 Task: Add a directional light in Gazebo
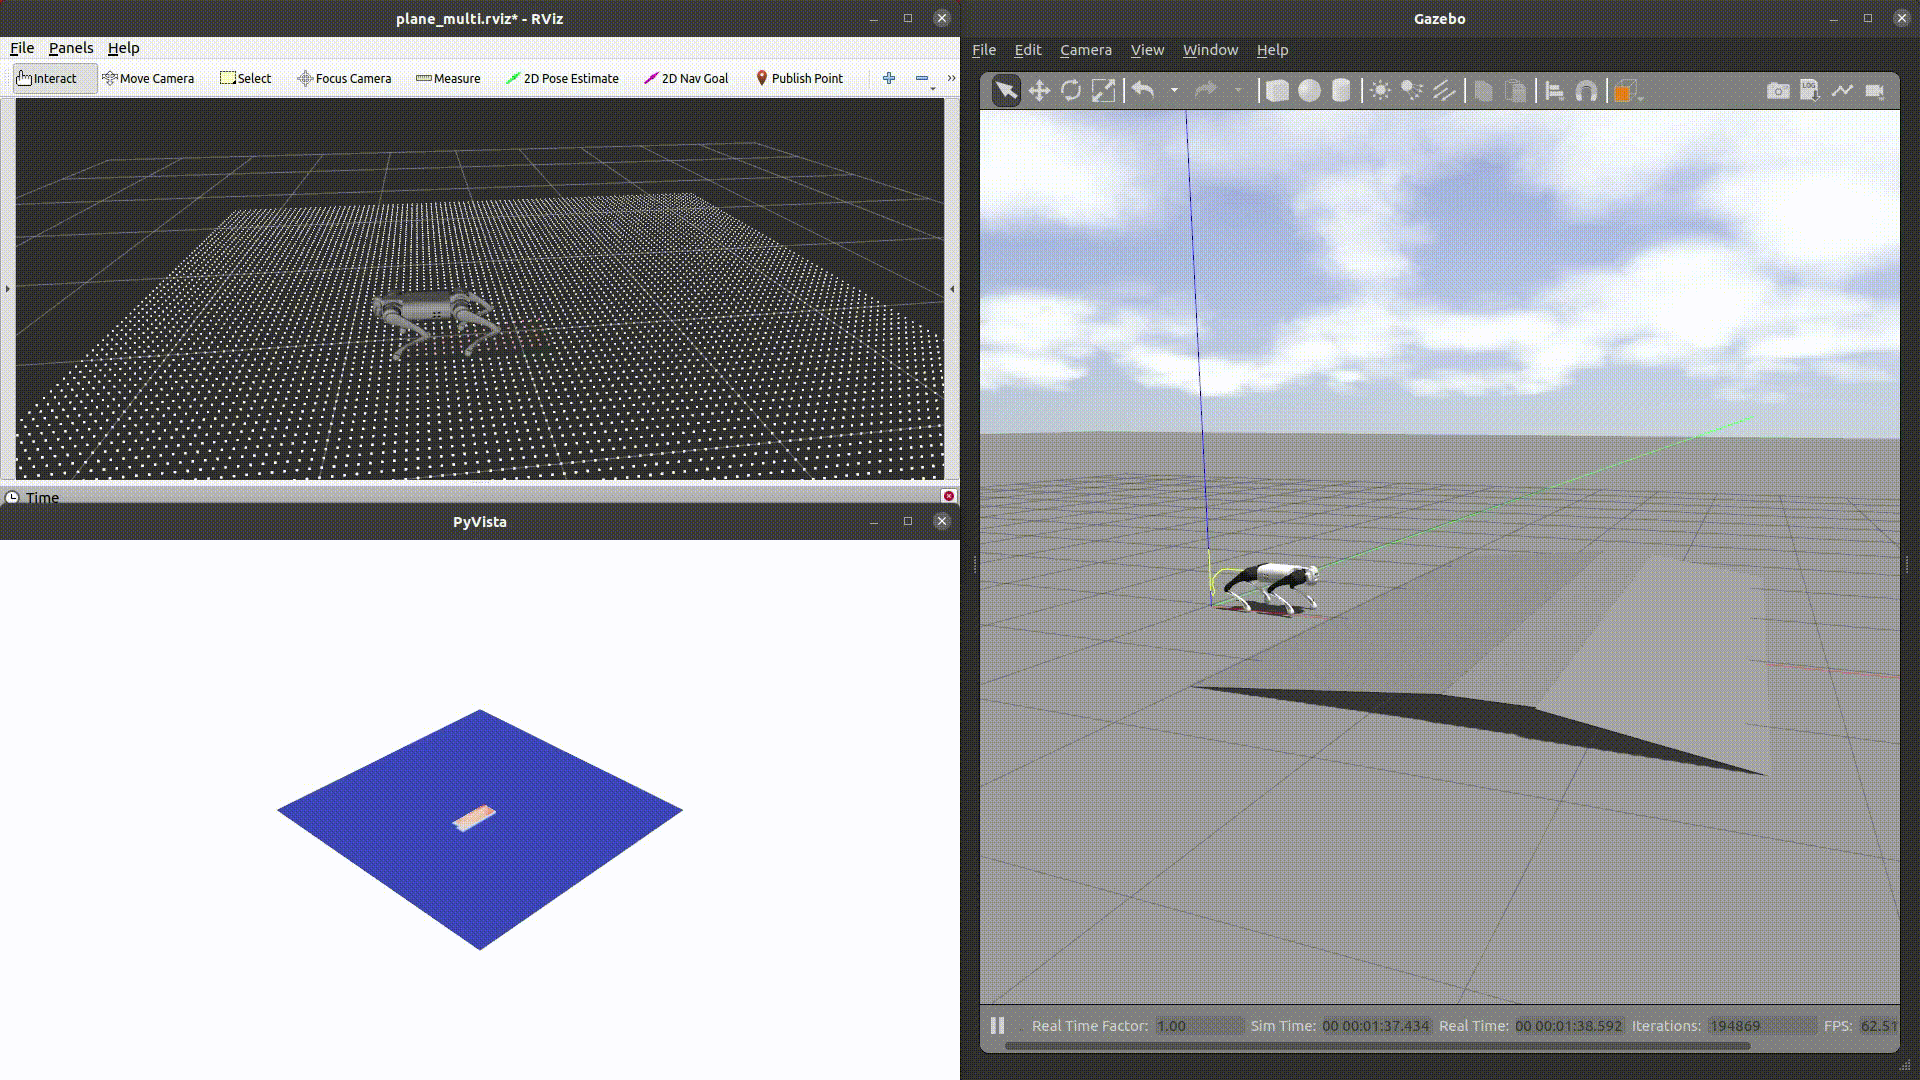coord(1443,90)
